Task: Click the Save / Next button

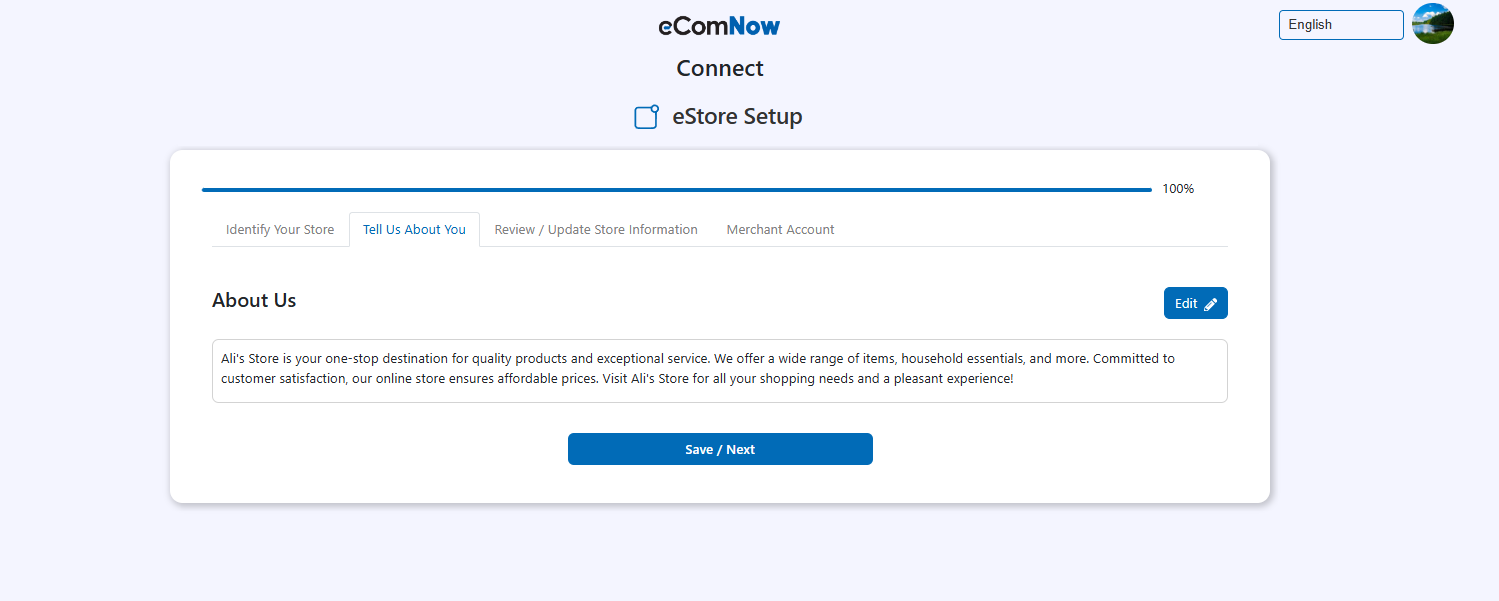Action: click(720, 449)
